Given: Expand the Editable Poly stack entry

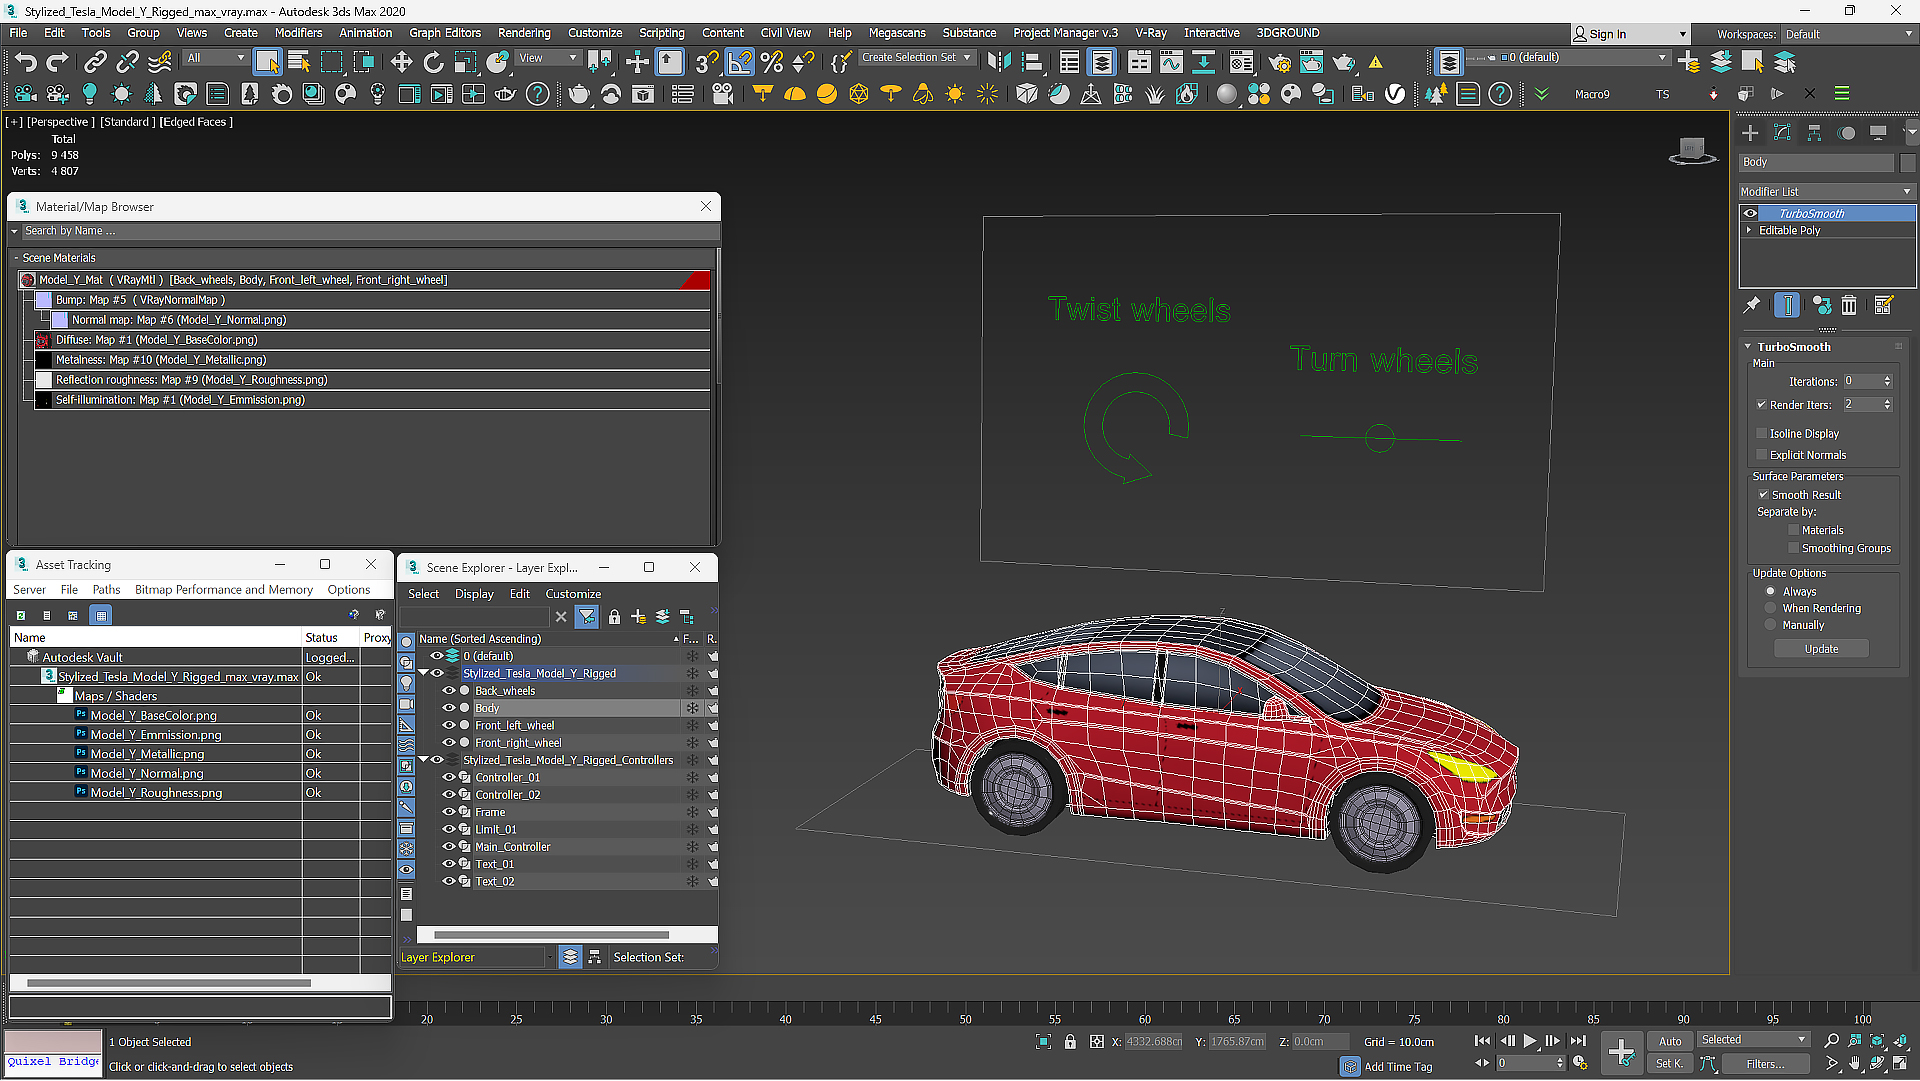Looking at the screenshot, I should [1749, 231].
